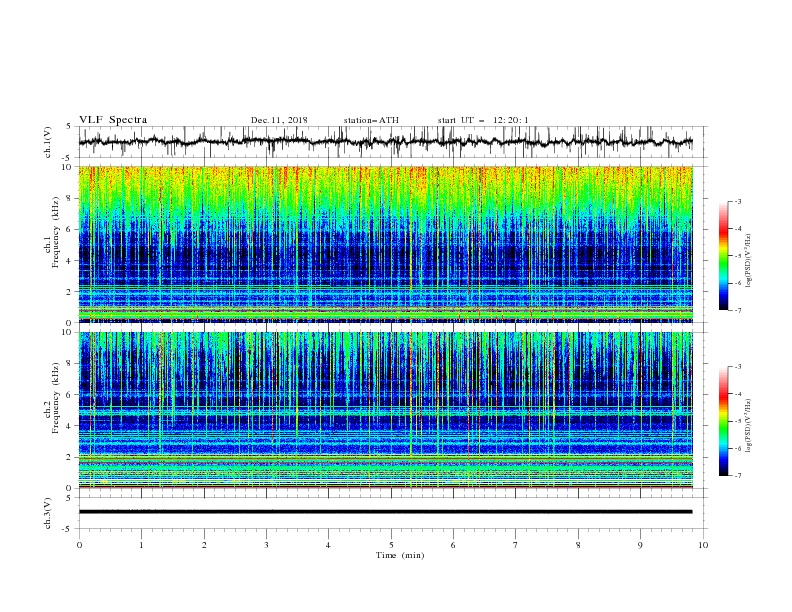Click time axis tick label "4"
The image size is (792, 612).
328,545
